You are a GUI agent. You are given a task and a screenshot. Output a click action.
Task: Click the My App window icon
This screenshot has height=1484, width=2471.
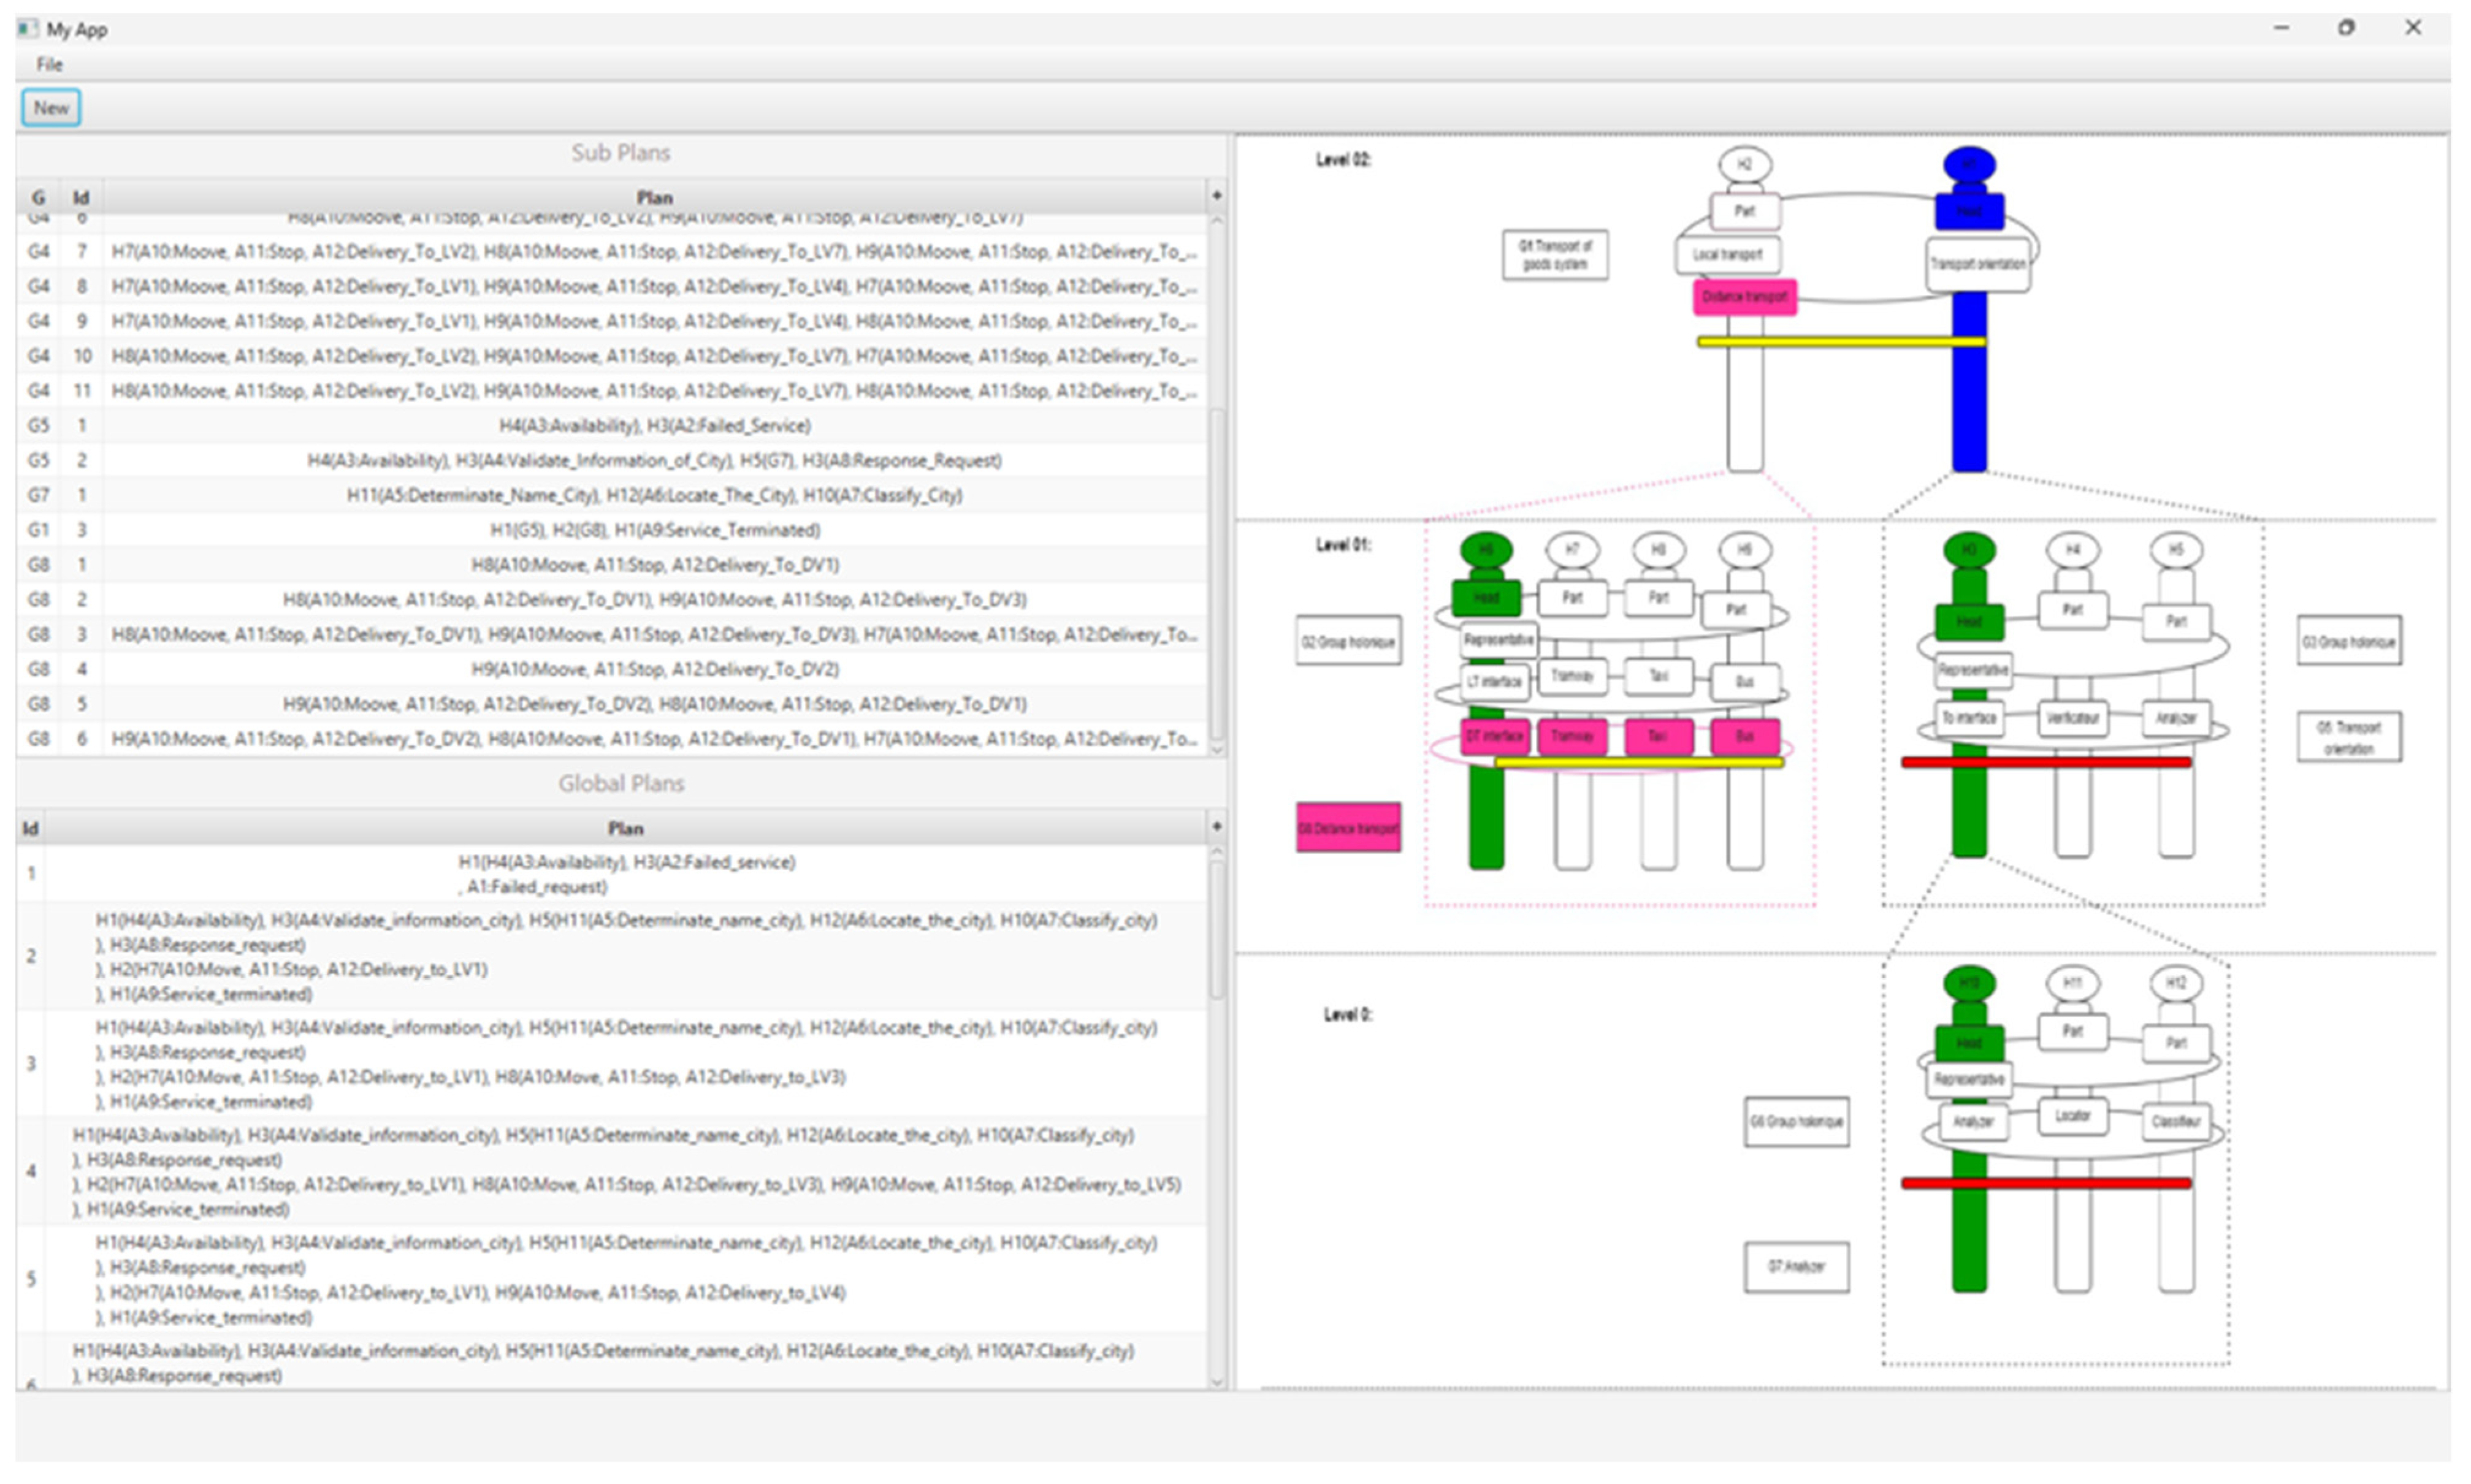(x=27, y=29)
